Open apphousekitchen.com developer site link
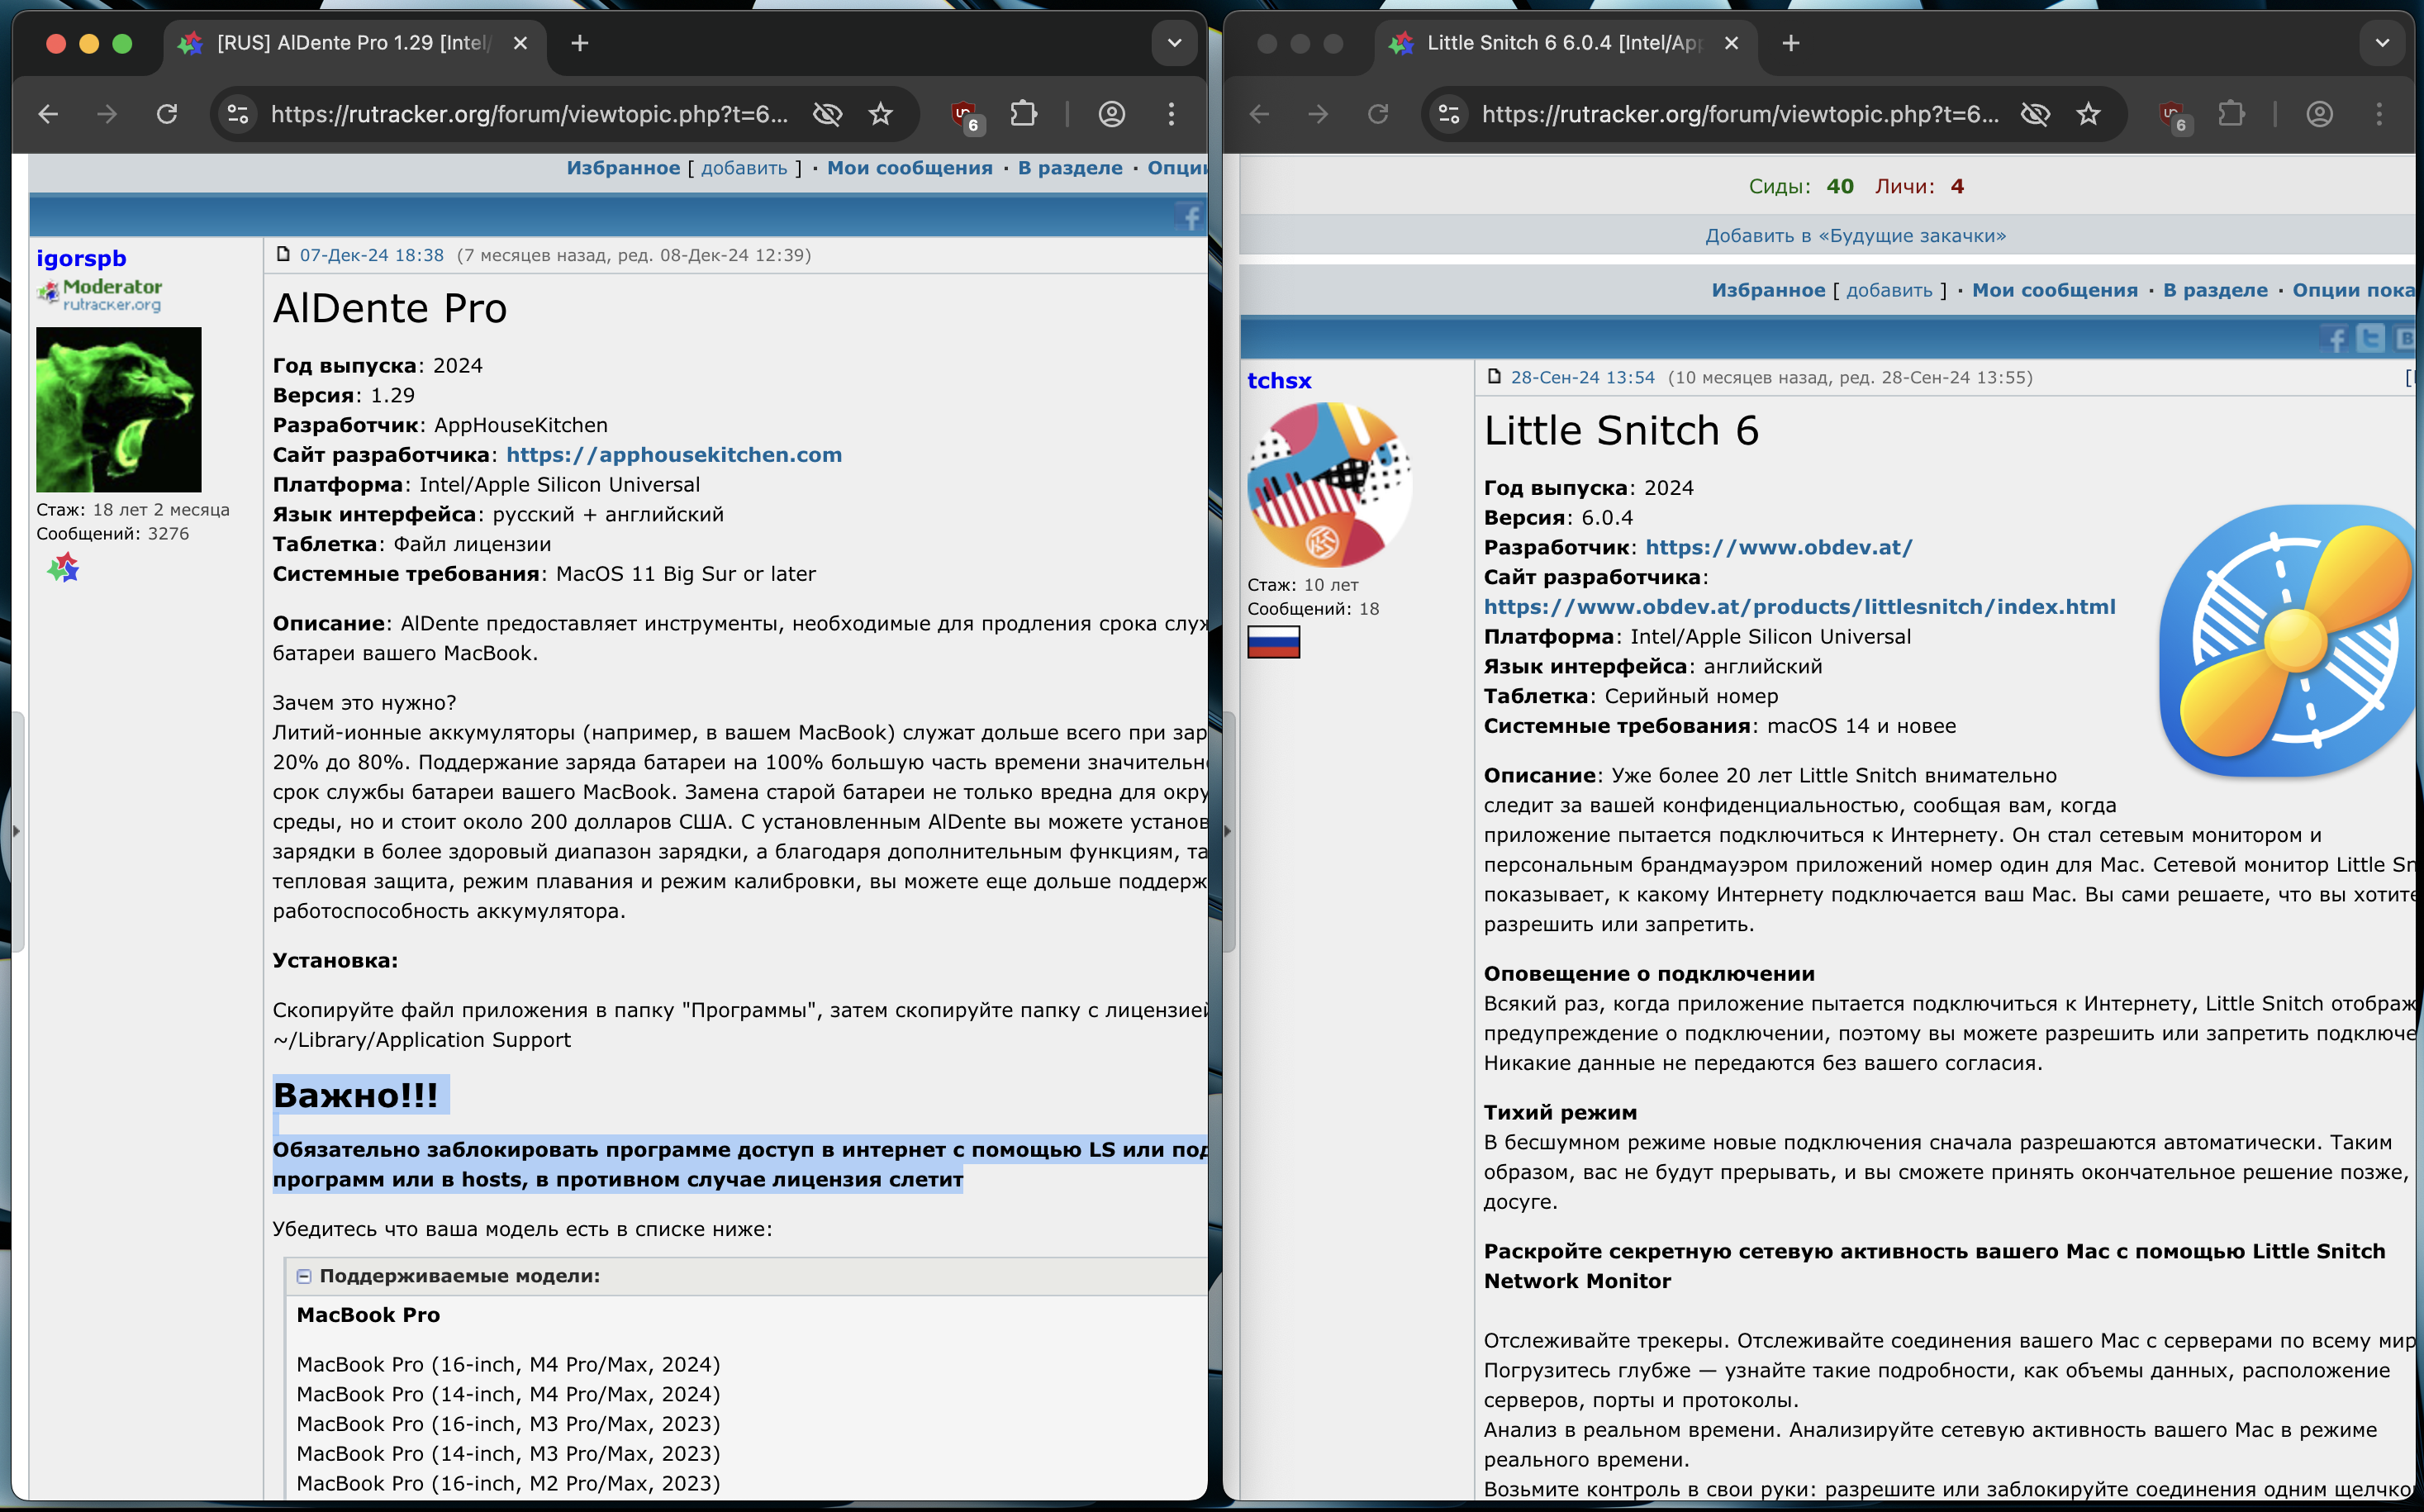Image resolution: width=2424 pixels, height=1512 pixels. click(x=674, y=455)
